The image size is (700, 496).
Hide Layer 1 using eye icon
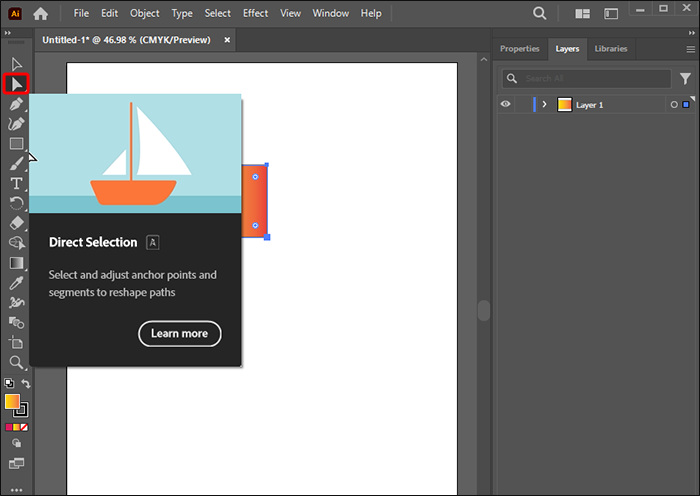tap(506, 104)
